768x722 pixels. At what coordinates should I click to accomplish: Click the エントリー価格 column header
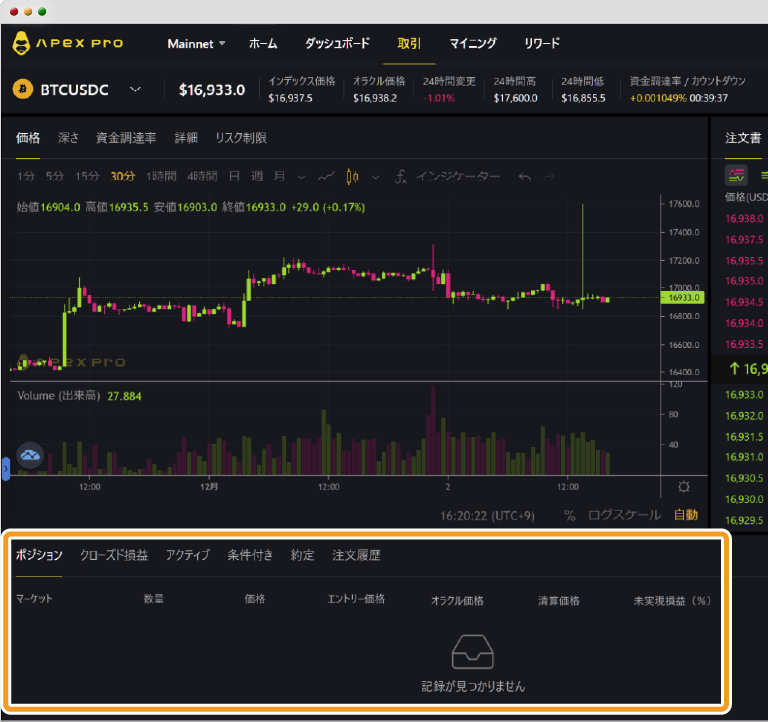pyautogui.click(x=356, y=599)
